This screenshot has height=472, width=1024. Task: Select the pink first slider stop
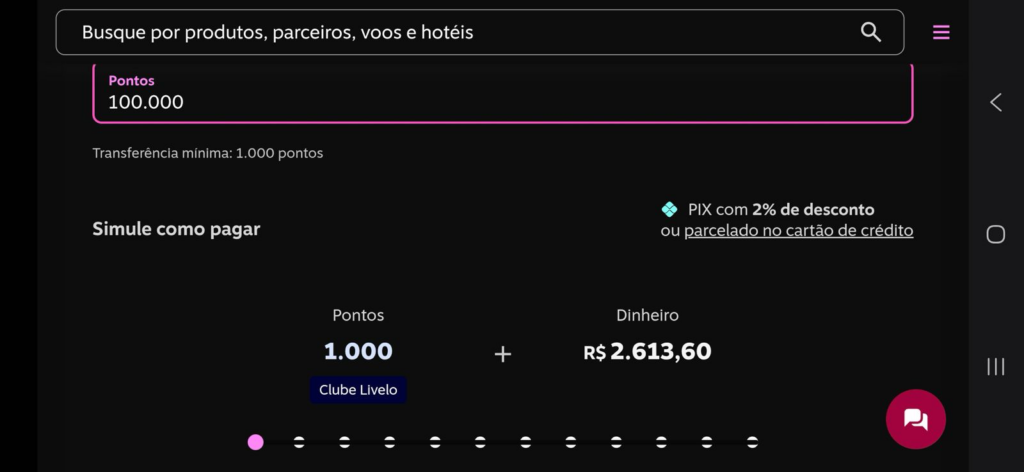pyautogui.click(x=255, y=442)
